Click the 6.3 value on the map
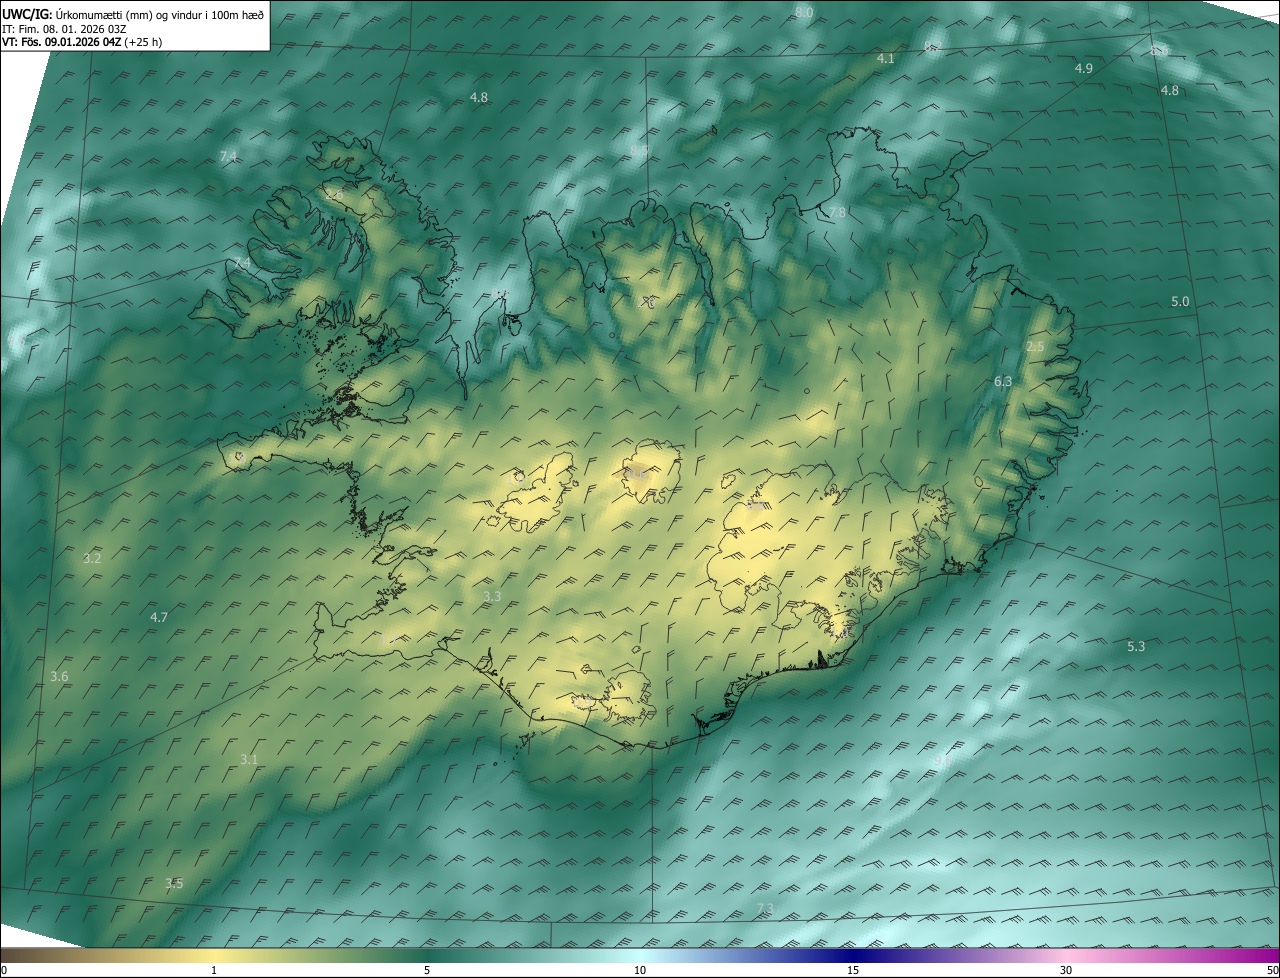This screenshot has height=978, width=1280. (x=1003, y=382)
